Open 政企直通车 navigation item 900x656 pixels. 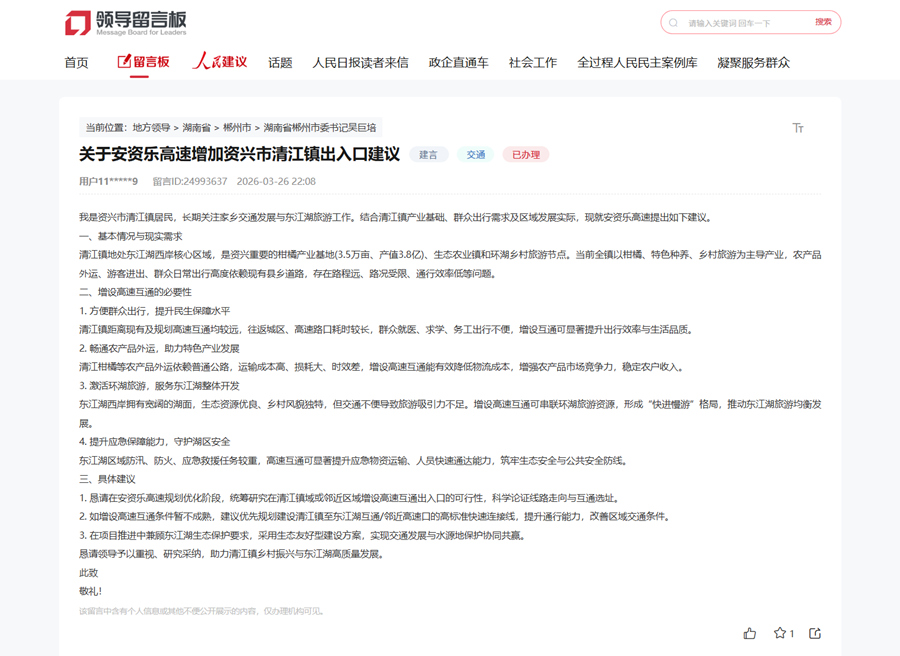458,63
